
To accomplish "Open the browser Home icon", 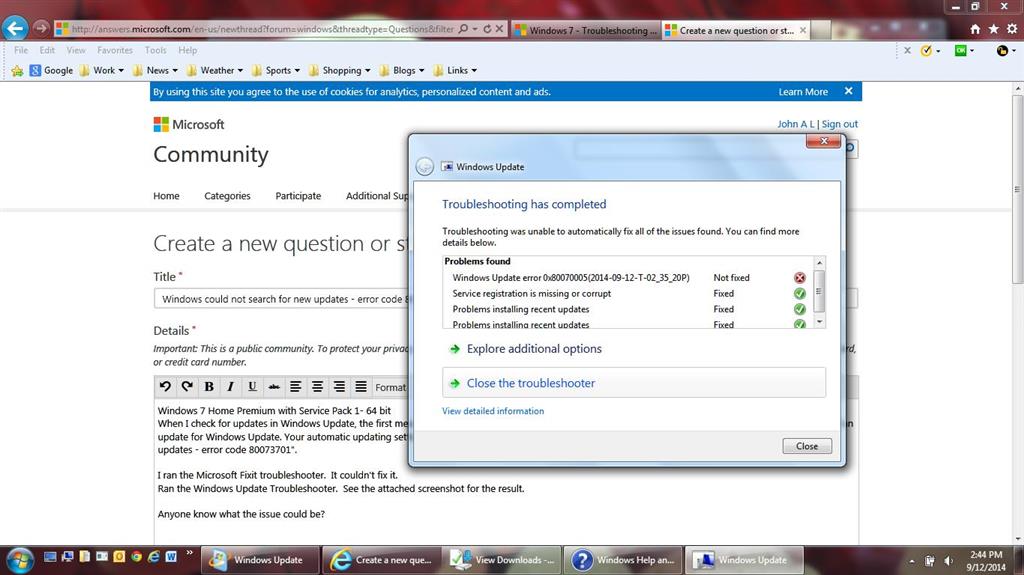I will (x=975, y=29).
